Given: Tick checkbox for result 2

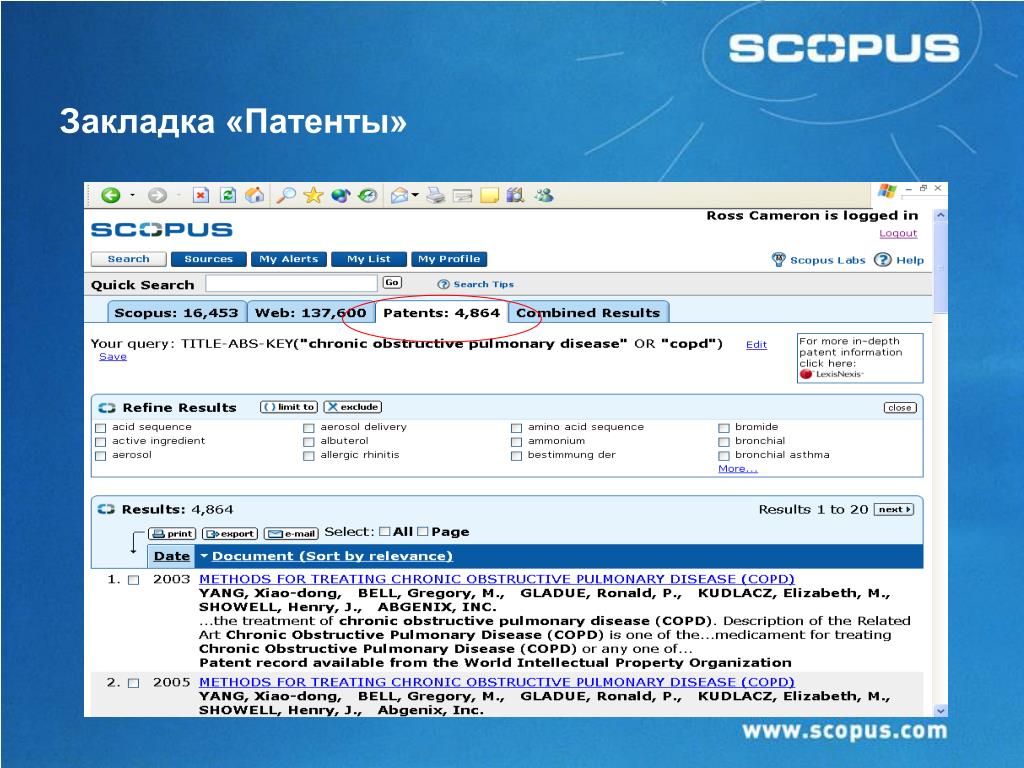Looking at the screenshot, I should [x=134, y=683].
